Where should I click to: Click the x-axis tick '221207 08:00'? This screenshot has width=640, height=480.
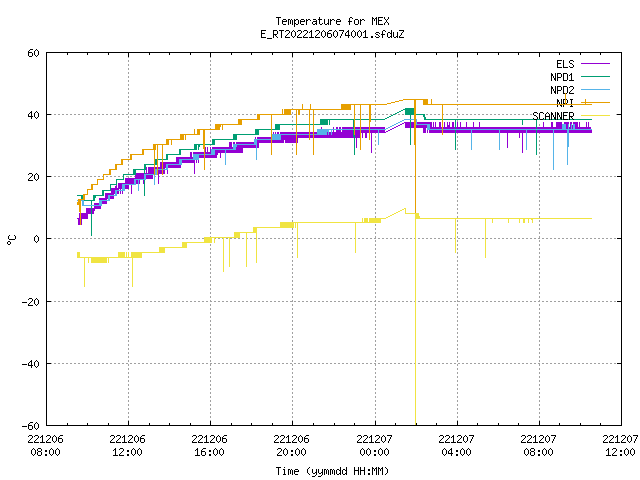(x=539, y=446)
